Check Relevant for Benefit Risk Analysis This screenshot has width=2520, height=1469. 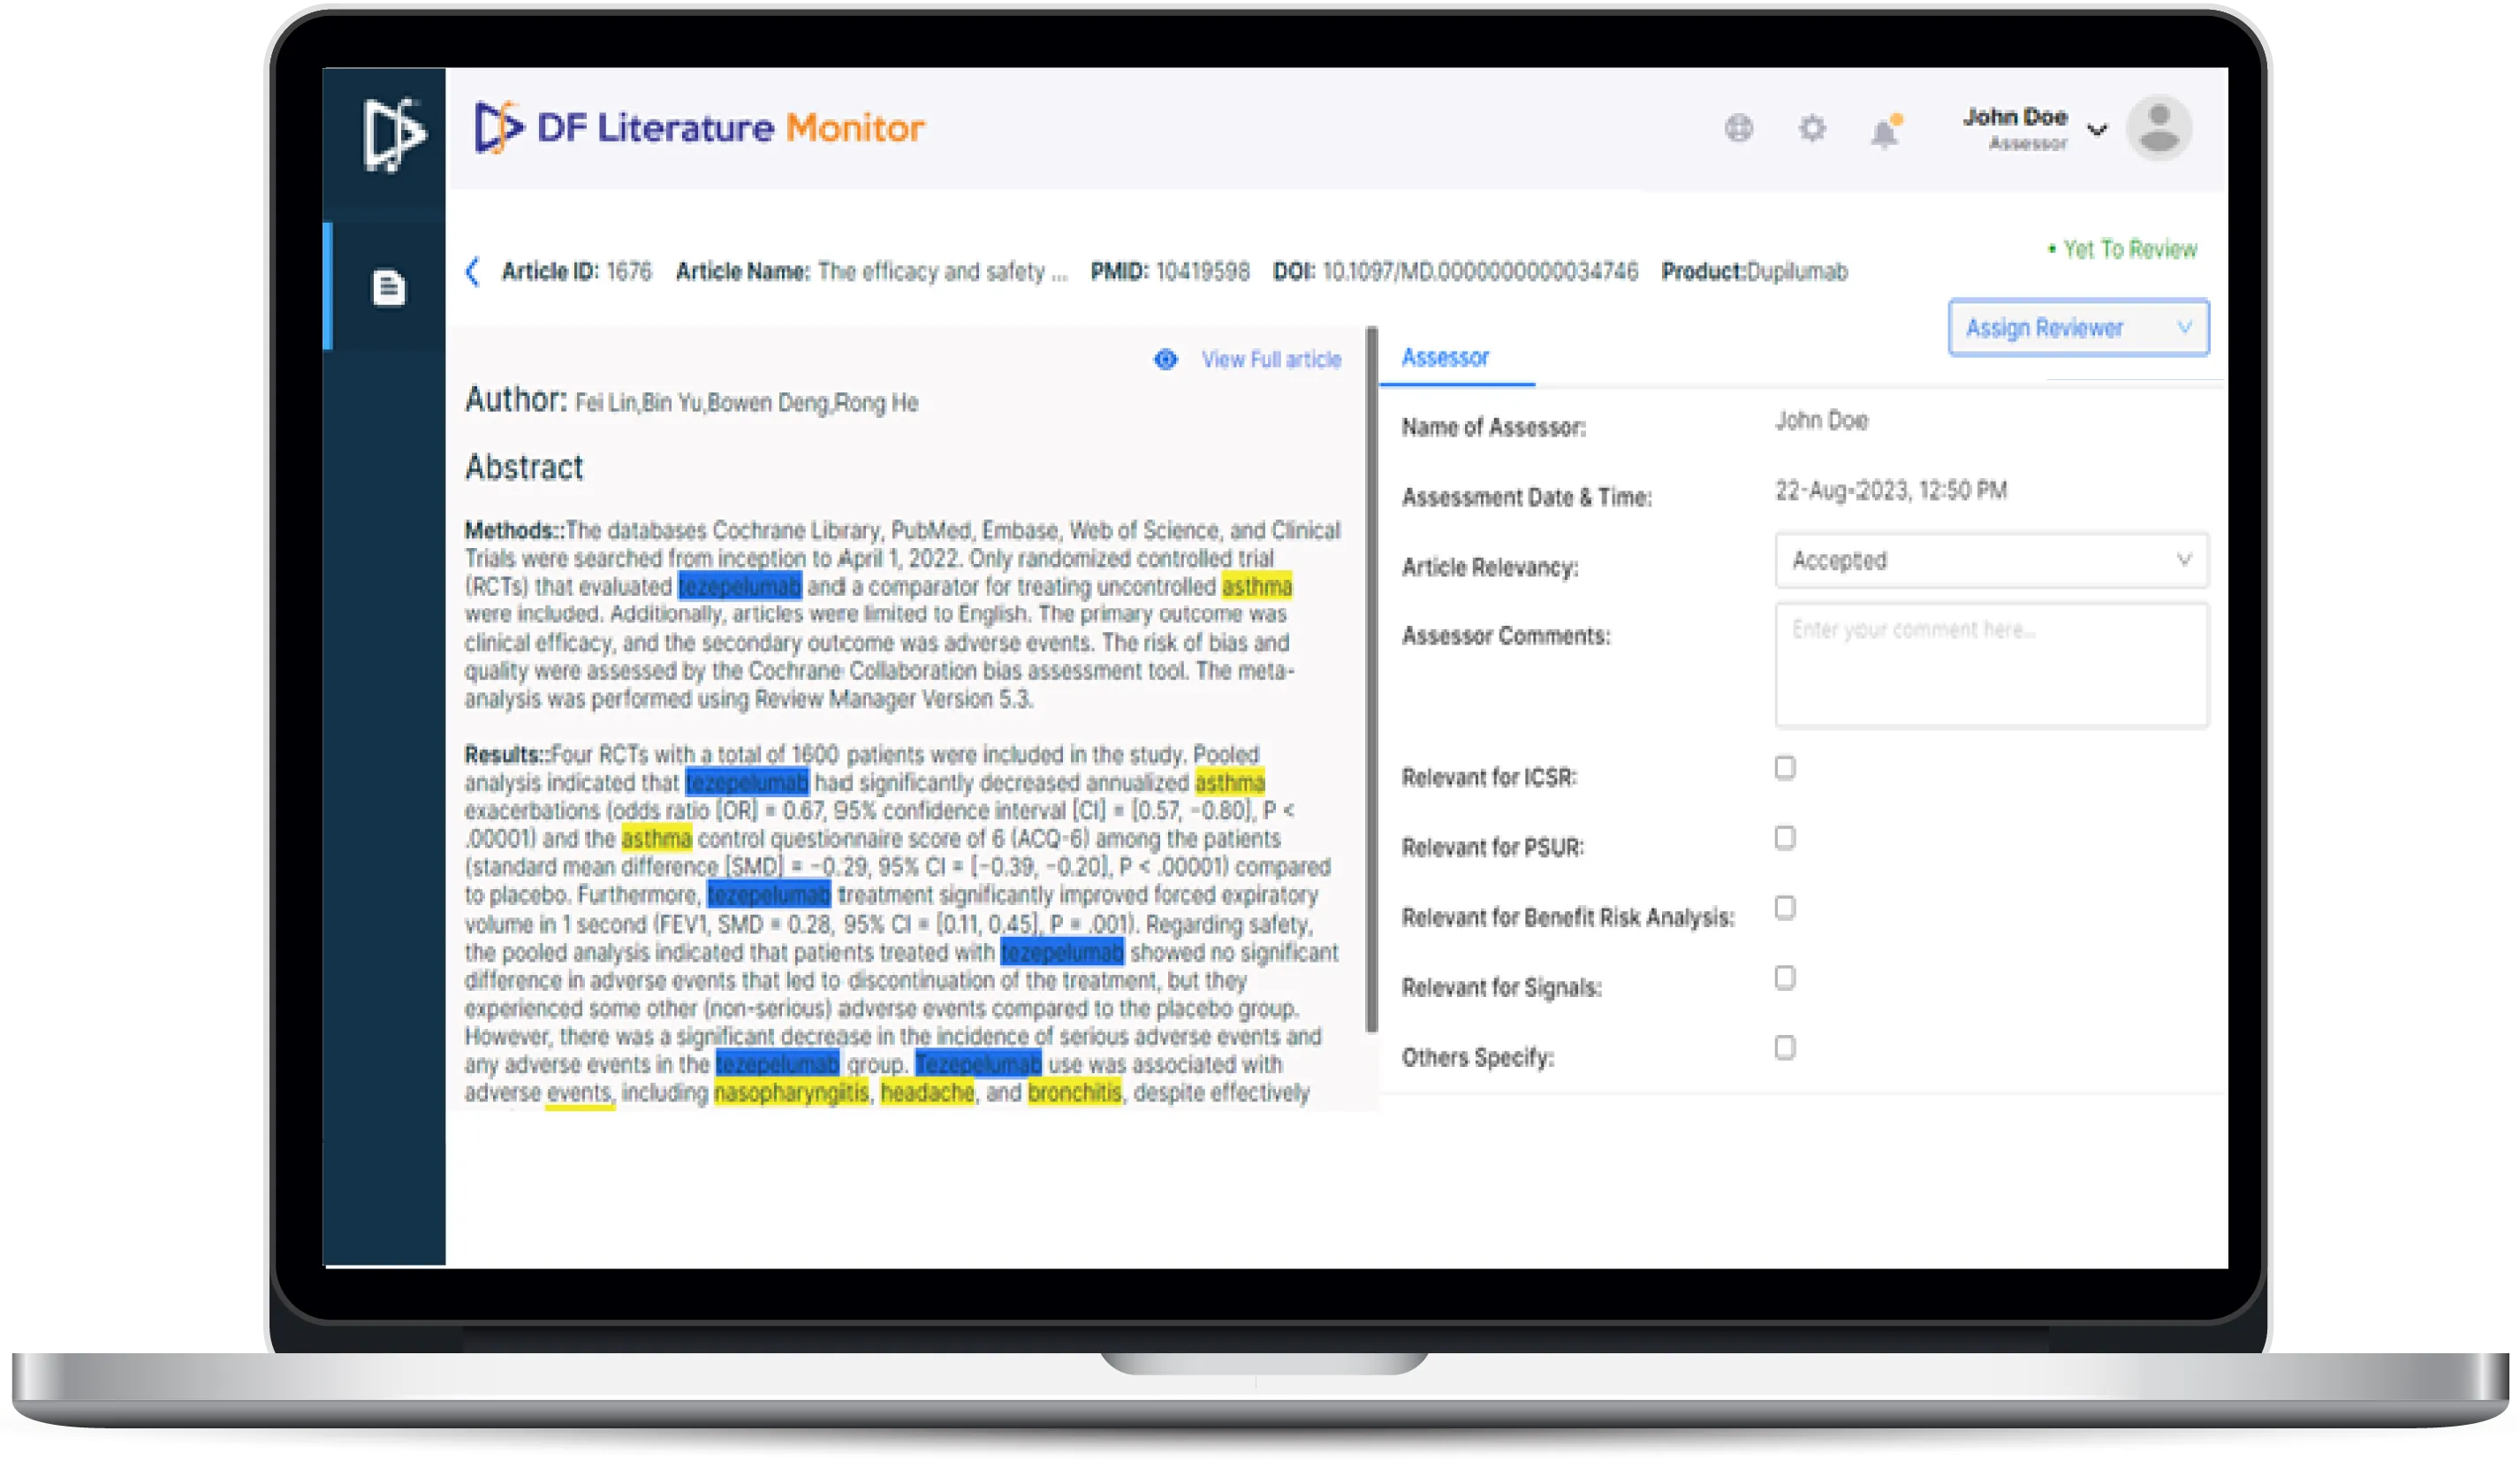point(1785,908)
